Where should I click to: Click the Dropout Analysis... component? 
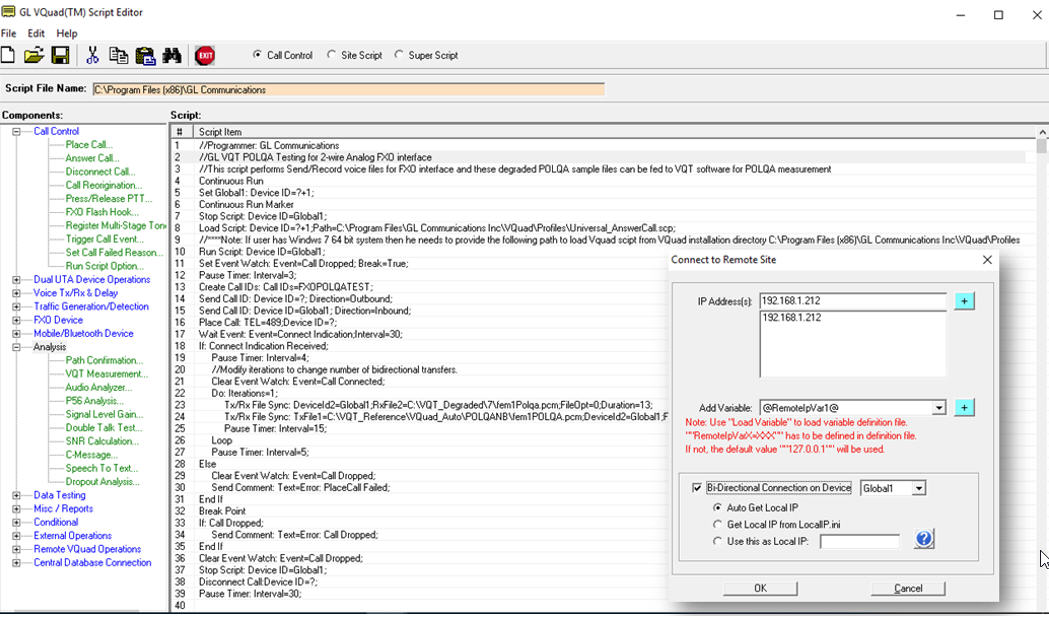tap(102, 481)
